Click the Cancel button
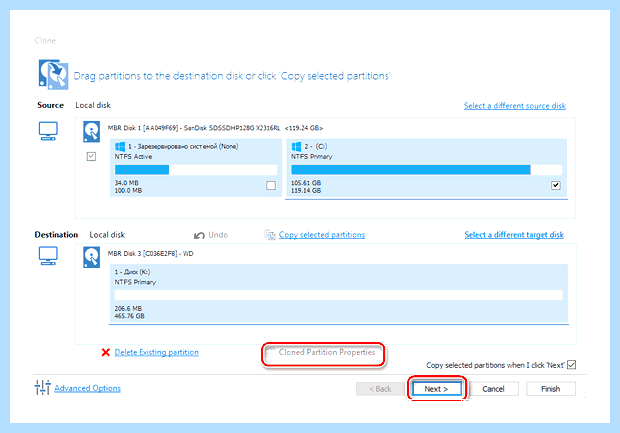Viewport: 620px width, 433px height. (493, 389)
